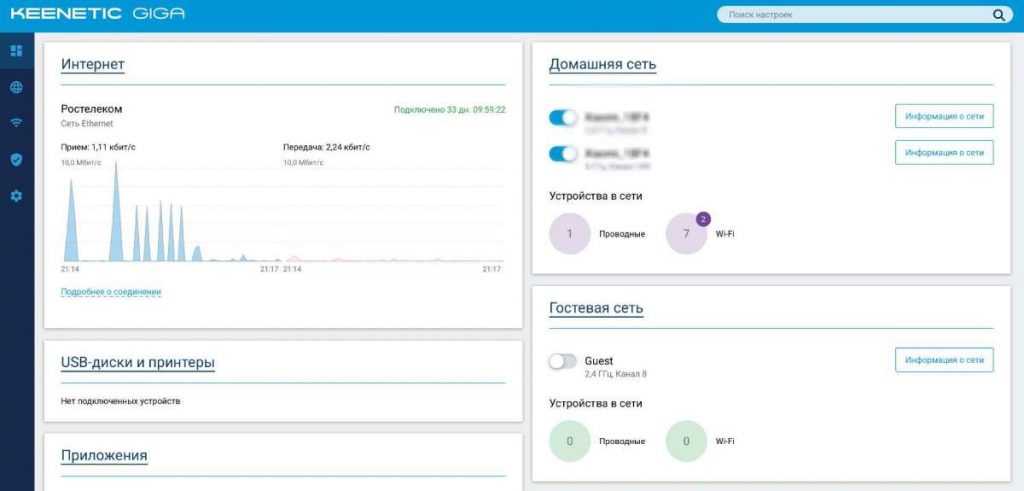Disable the upper home network Wi-Fi toggle

point(563,118)
